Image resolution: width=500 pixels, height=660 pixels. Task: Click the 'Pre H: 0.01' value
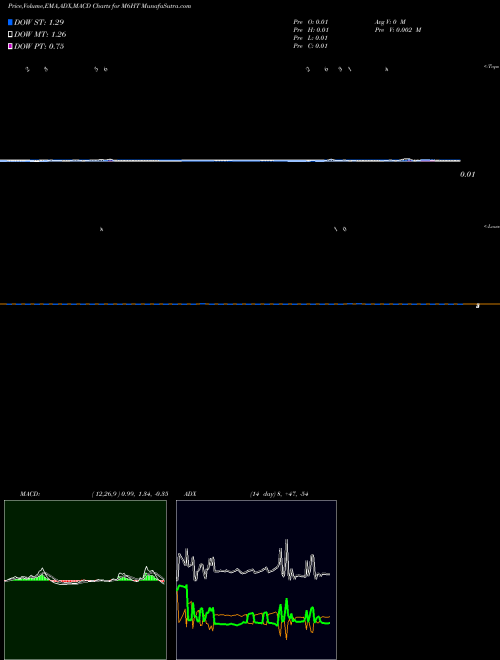pyautogui.click(x=311, y=30)
